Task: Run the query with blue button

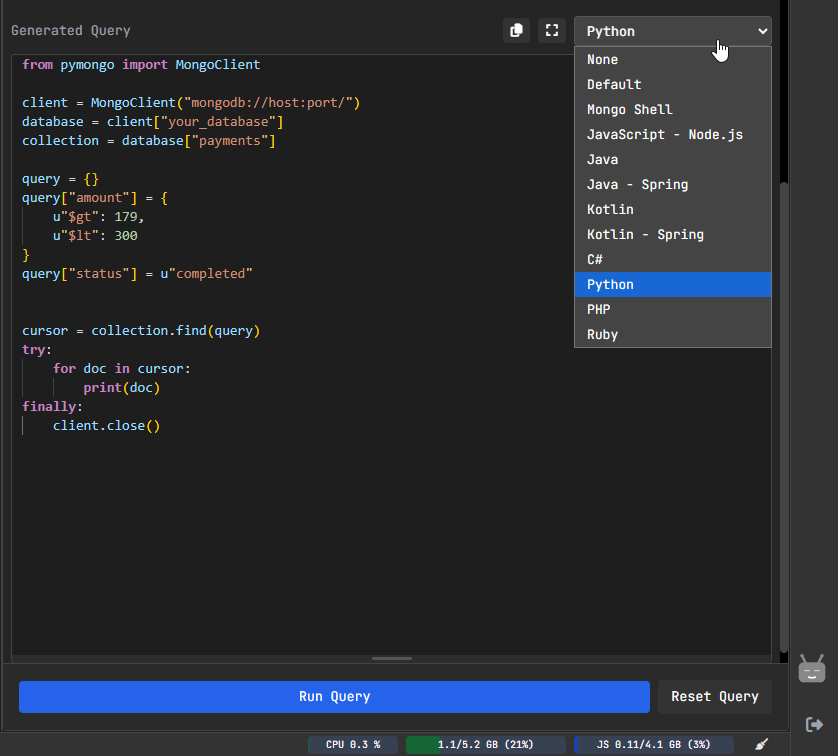Action: pyautogui.click(x=334, y=697)
